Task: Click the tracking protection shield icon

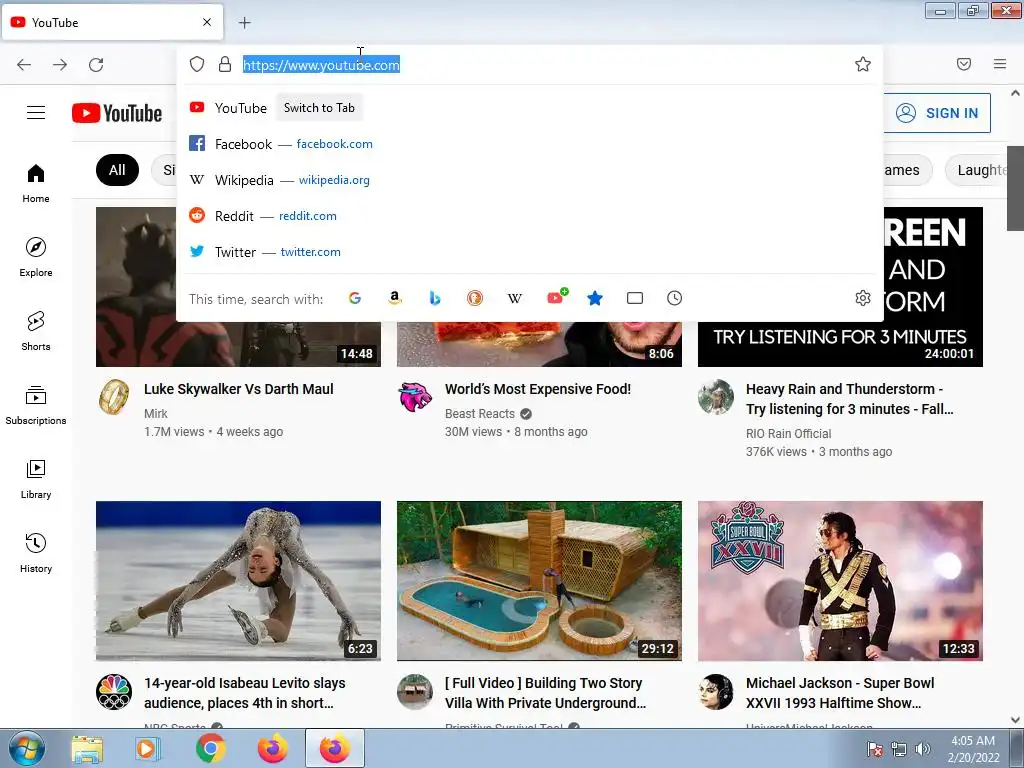Action: (197, 64)
